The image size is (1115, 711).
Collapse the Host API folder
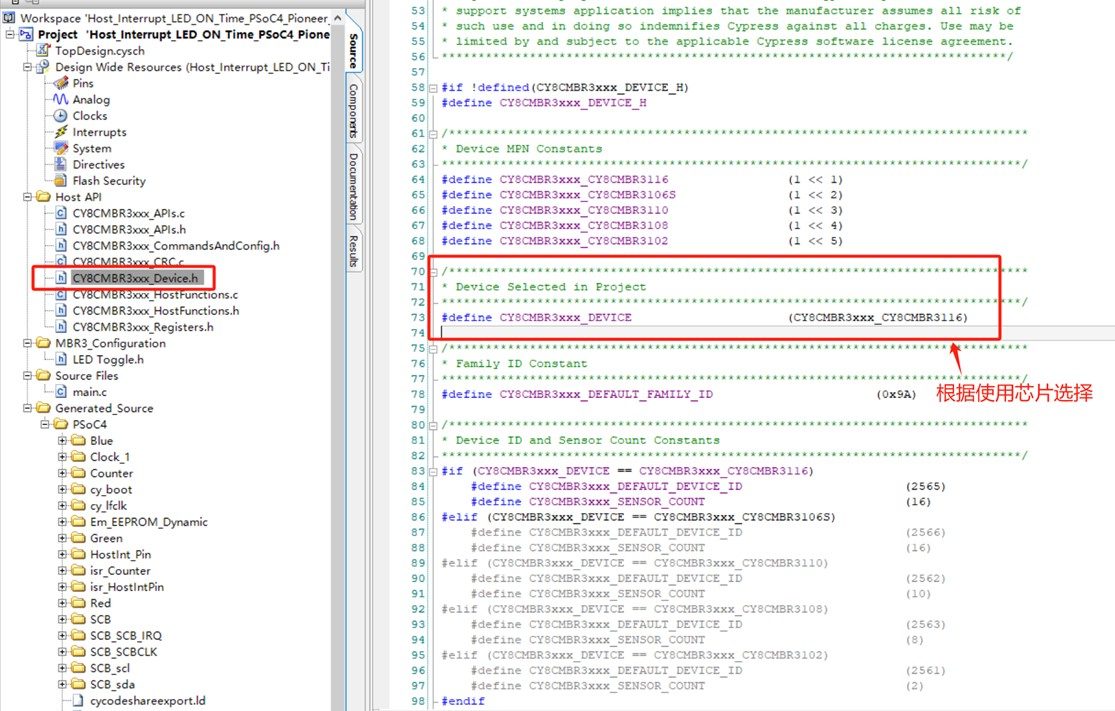coord(27,197)
